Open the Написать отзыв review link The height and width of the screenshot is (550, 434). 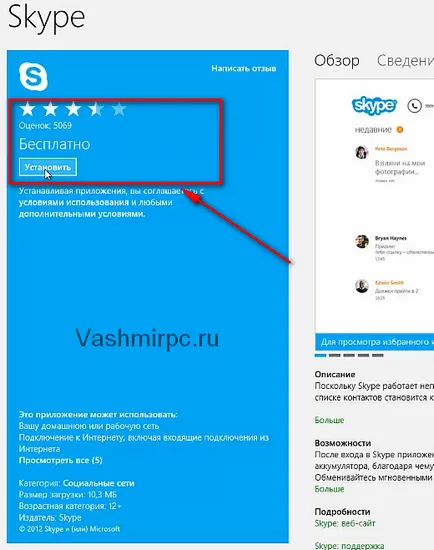[243, 68]
